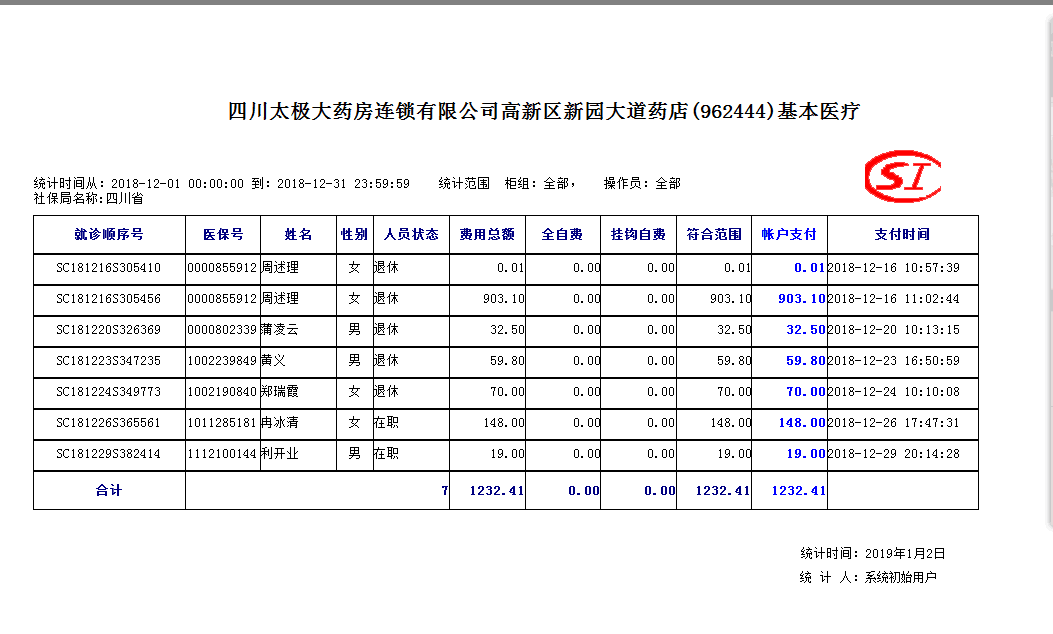Click the end time 2018-12-31 23:59:59
This screenshot has height=634, width=1053.
tap(343, 183)
